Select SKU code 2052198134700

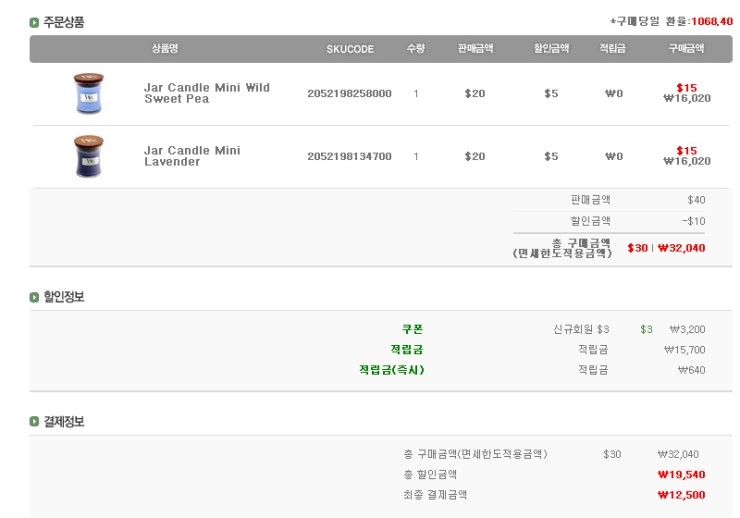(x=349, y=156)
